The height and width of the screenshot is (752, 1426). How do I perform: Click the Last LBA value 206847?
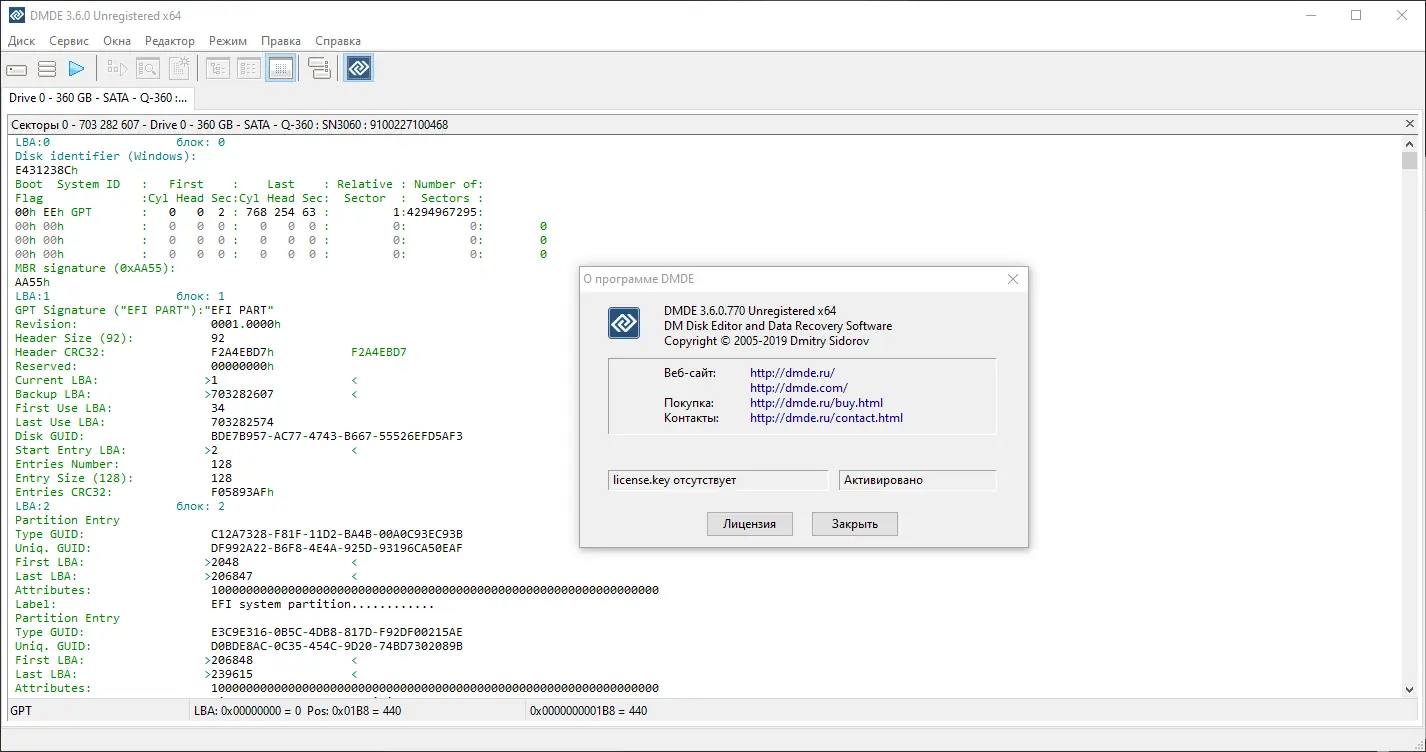(232, 576)
